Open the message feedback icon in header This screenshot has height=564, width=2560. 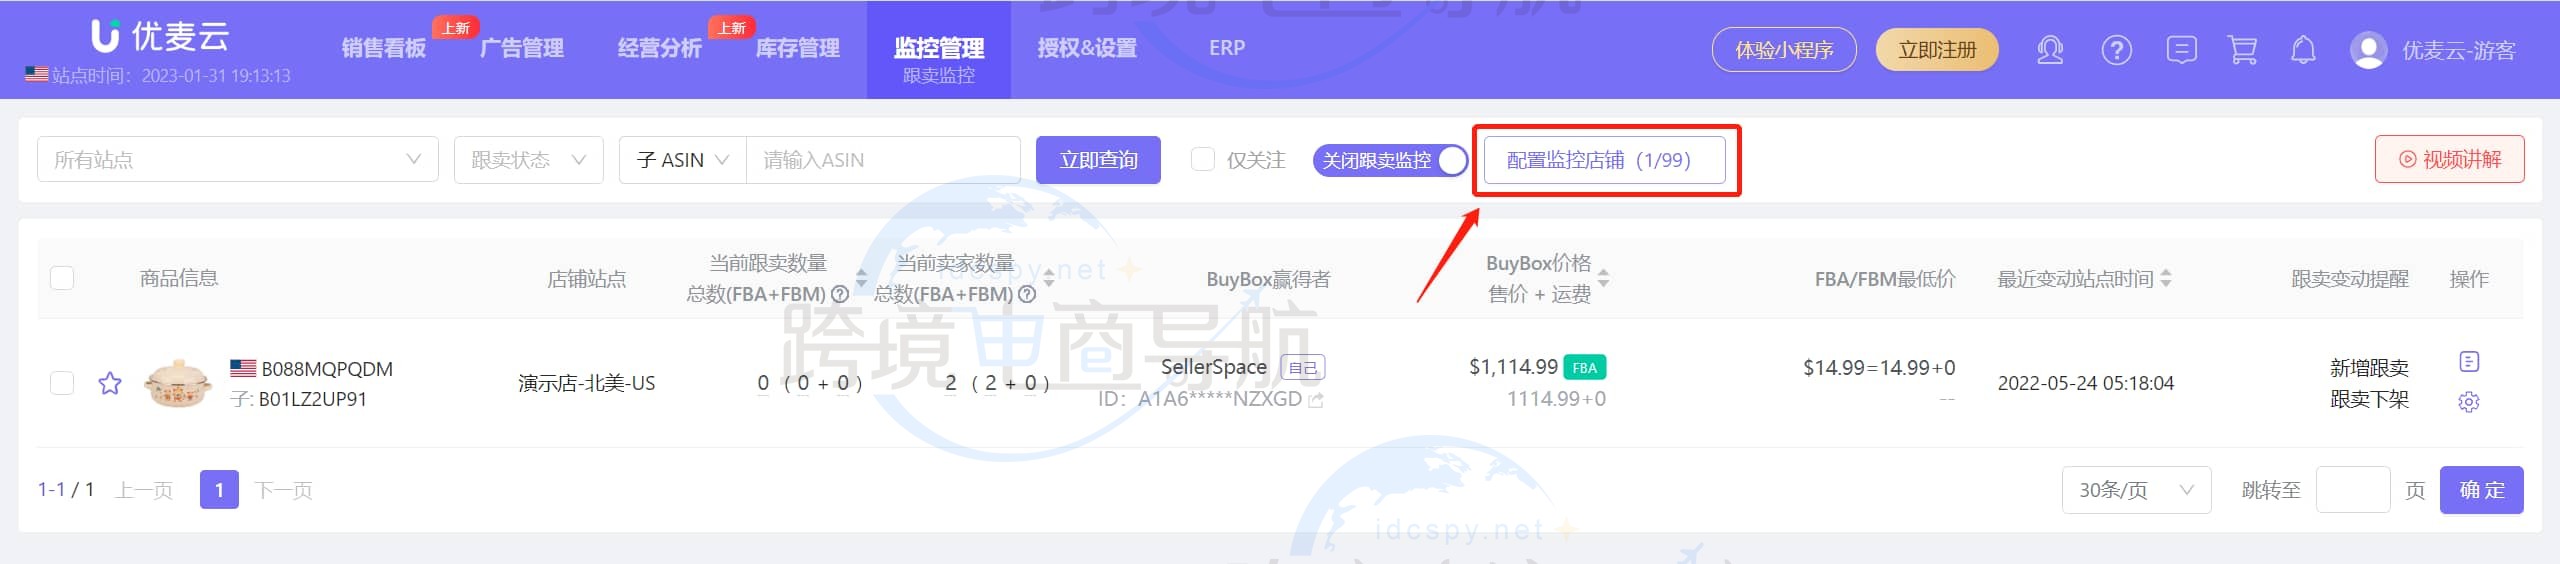2181,50
